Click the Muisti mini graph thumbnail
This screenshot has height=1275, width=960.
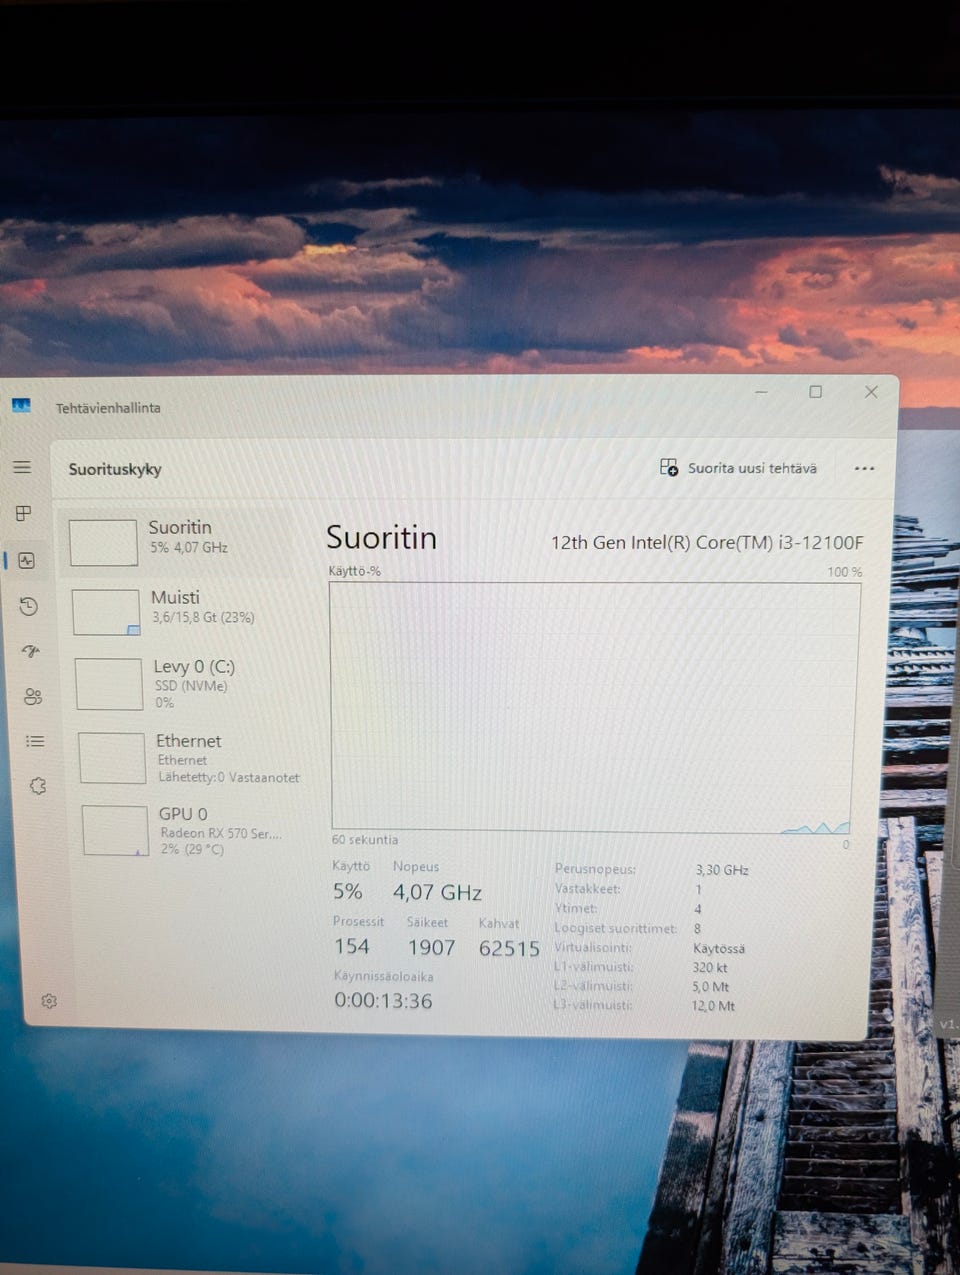[x=106, y=612]
